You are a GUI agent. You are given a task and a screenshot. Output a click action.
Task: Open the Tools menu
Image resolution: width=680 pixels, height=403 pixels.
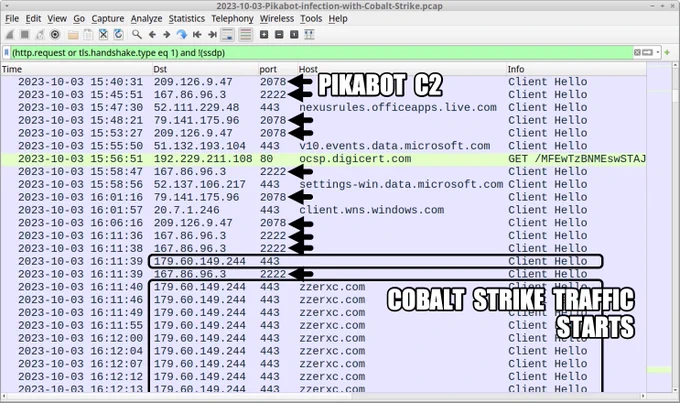311,19
